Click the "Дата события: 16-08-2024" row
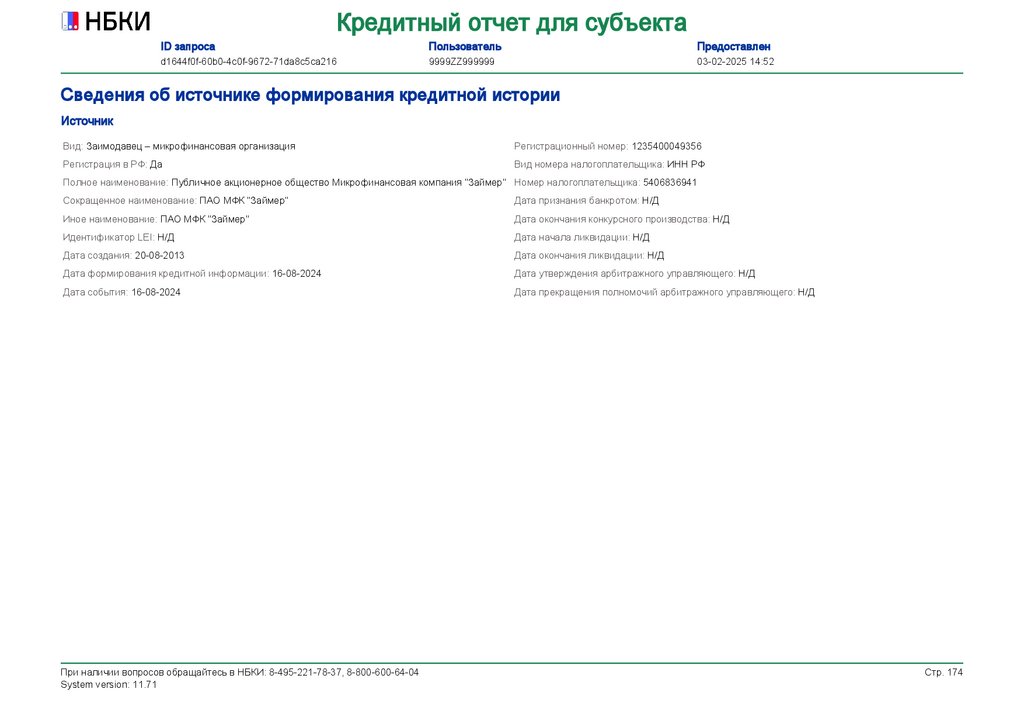This screenshot has width=1024, height=724. coord(121,292)
